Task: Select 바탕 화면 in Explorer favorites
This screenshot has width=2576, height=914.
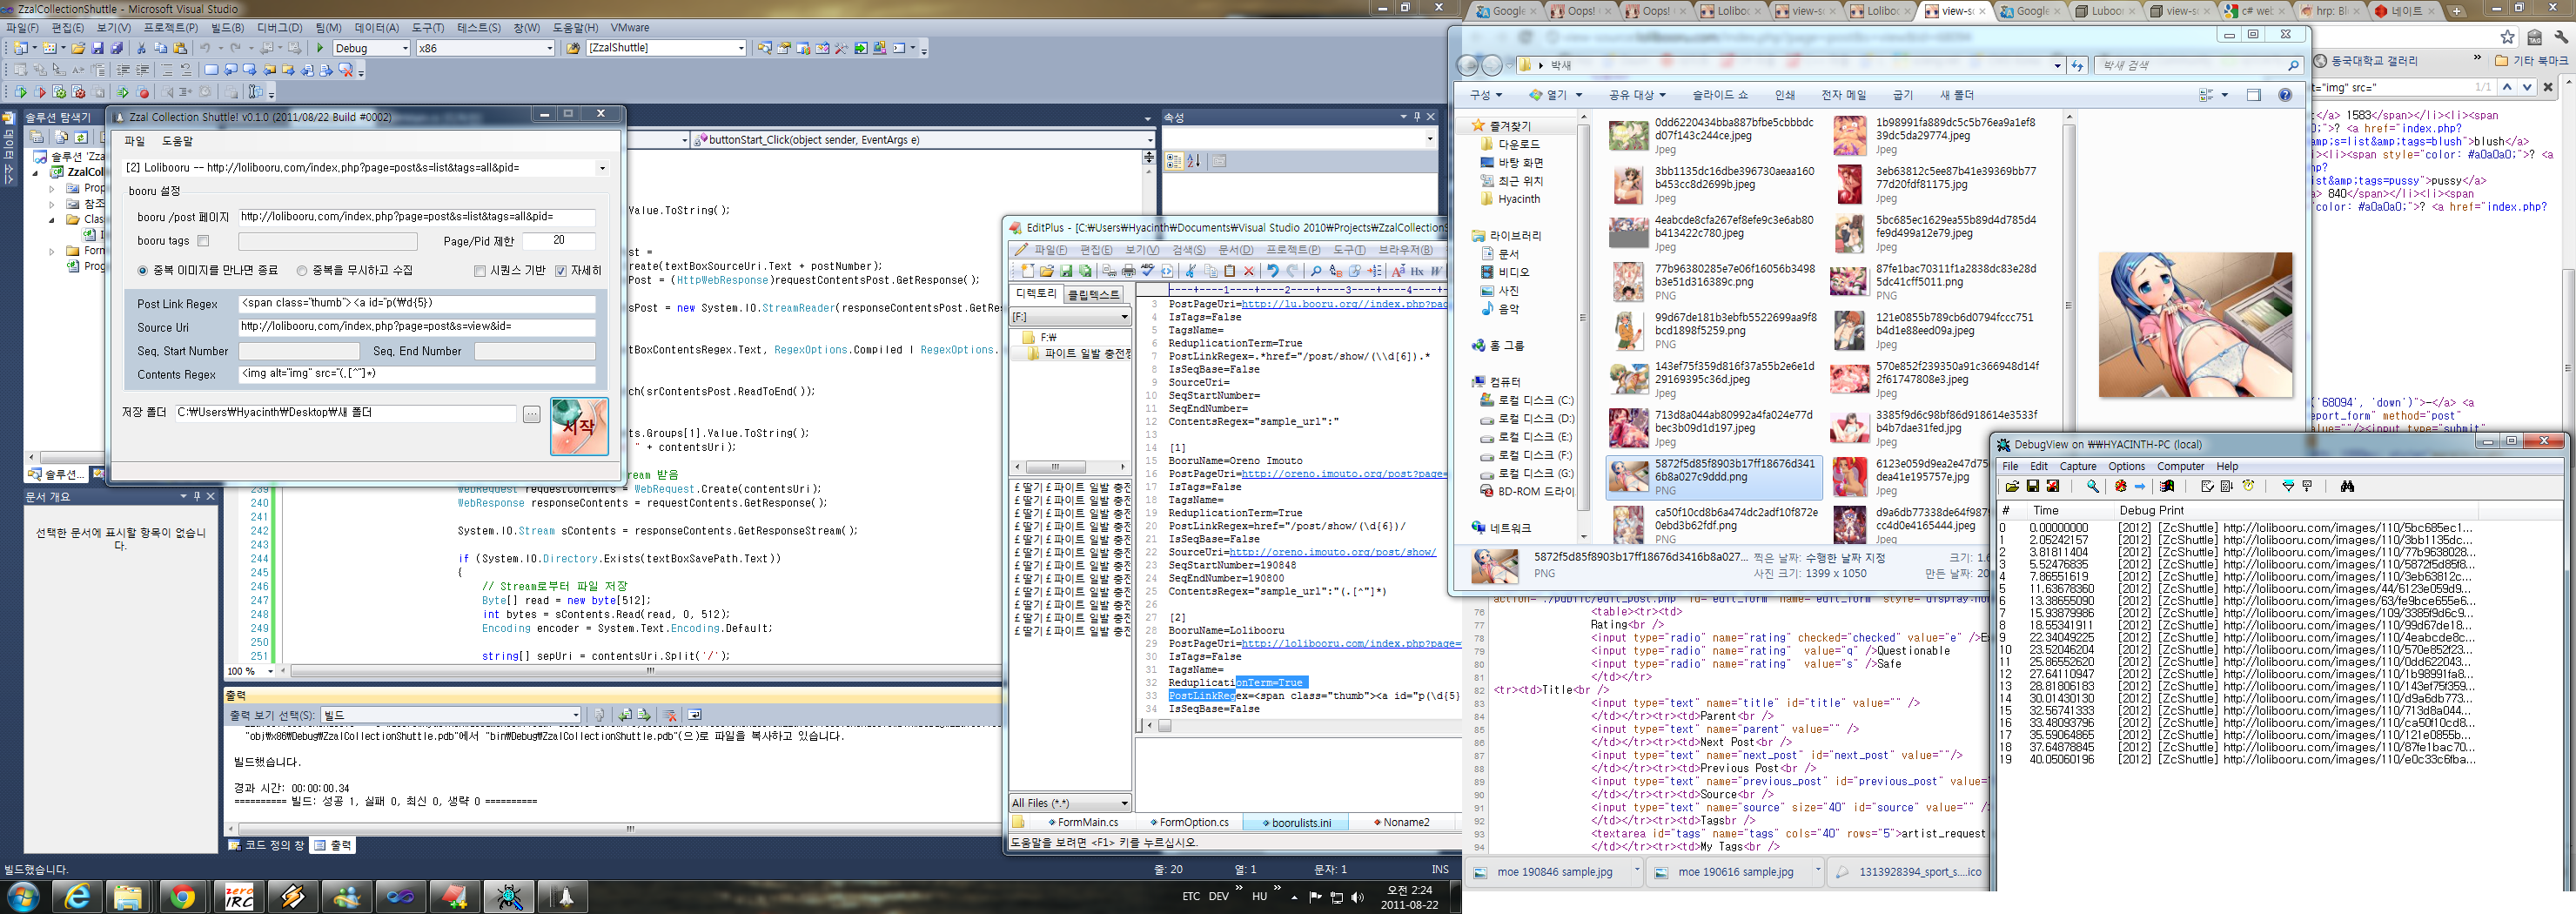Action: 1520,163
